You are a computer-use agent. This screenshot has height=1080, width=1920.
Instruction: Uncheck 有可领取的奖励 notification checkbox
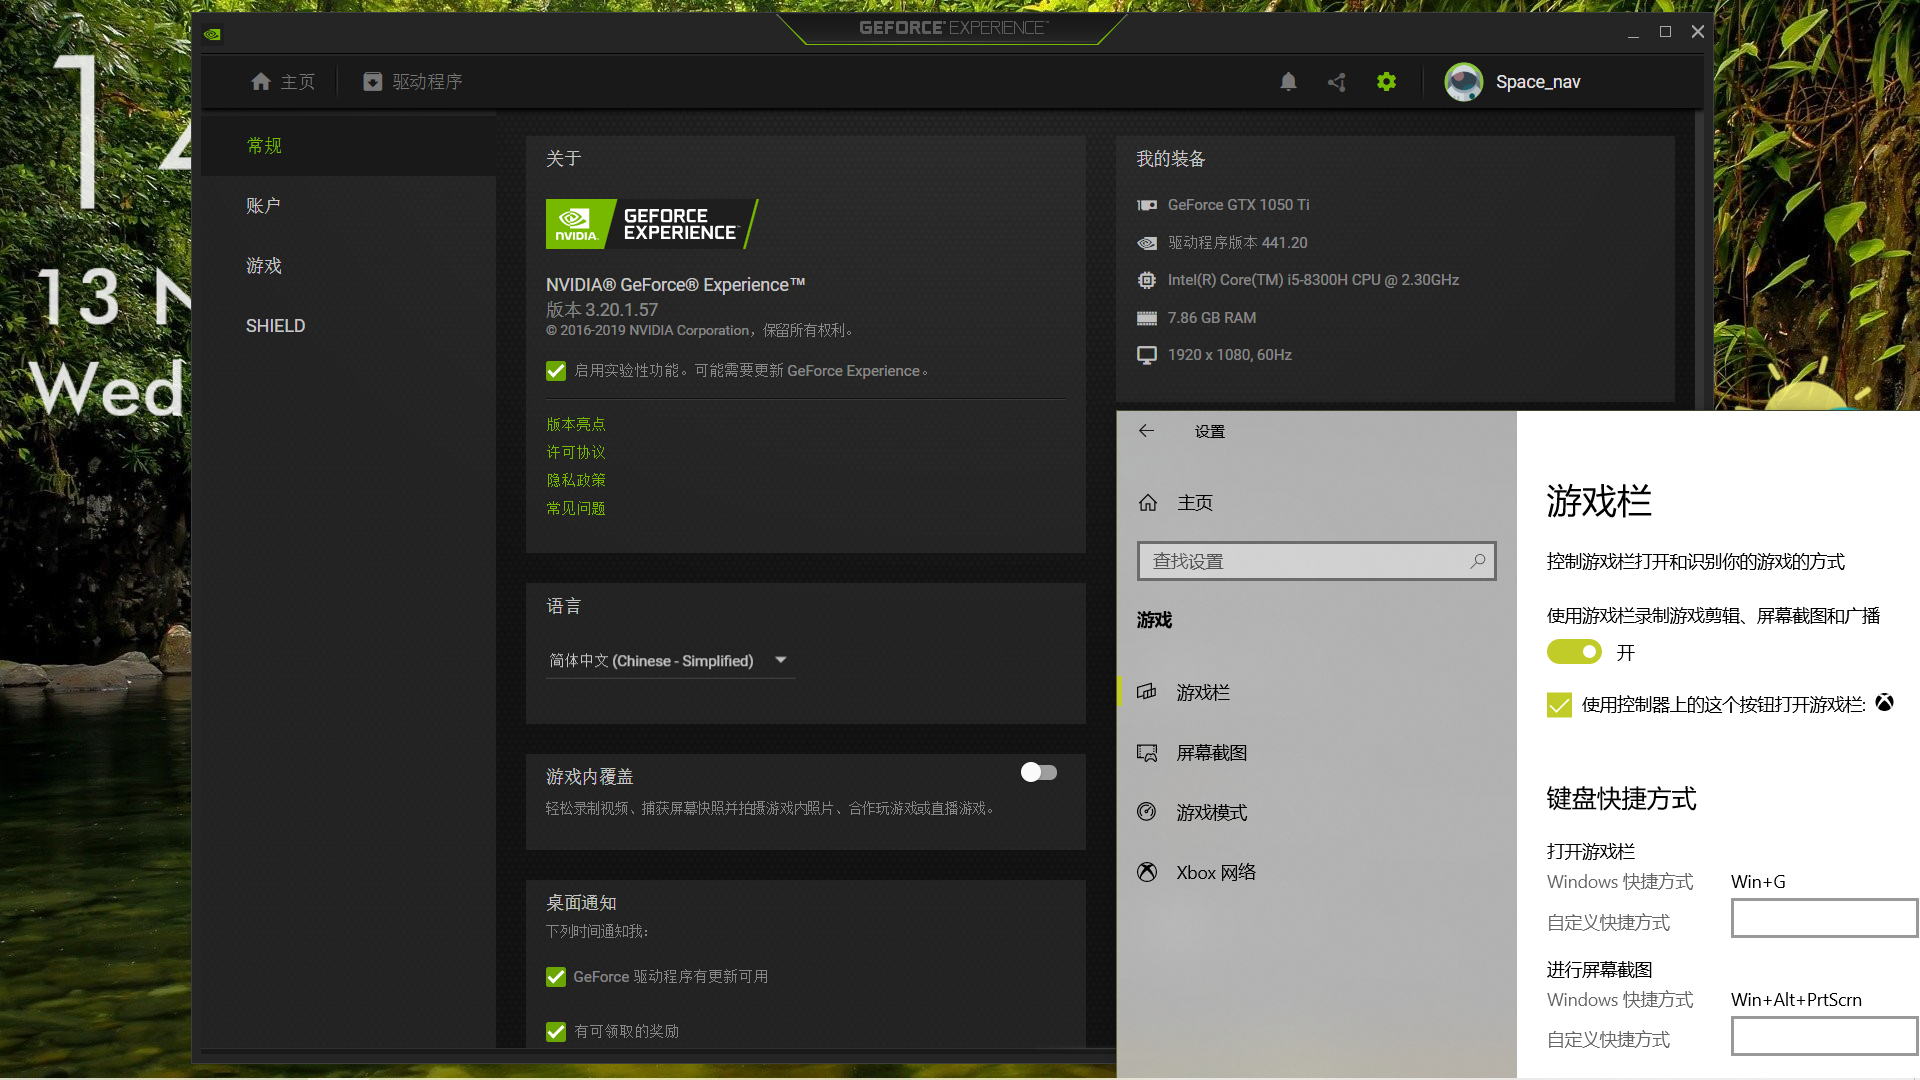tap(556, 1032)
